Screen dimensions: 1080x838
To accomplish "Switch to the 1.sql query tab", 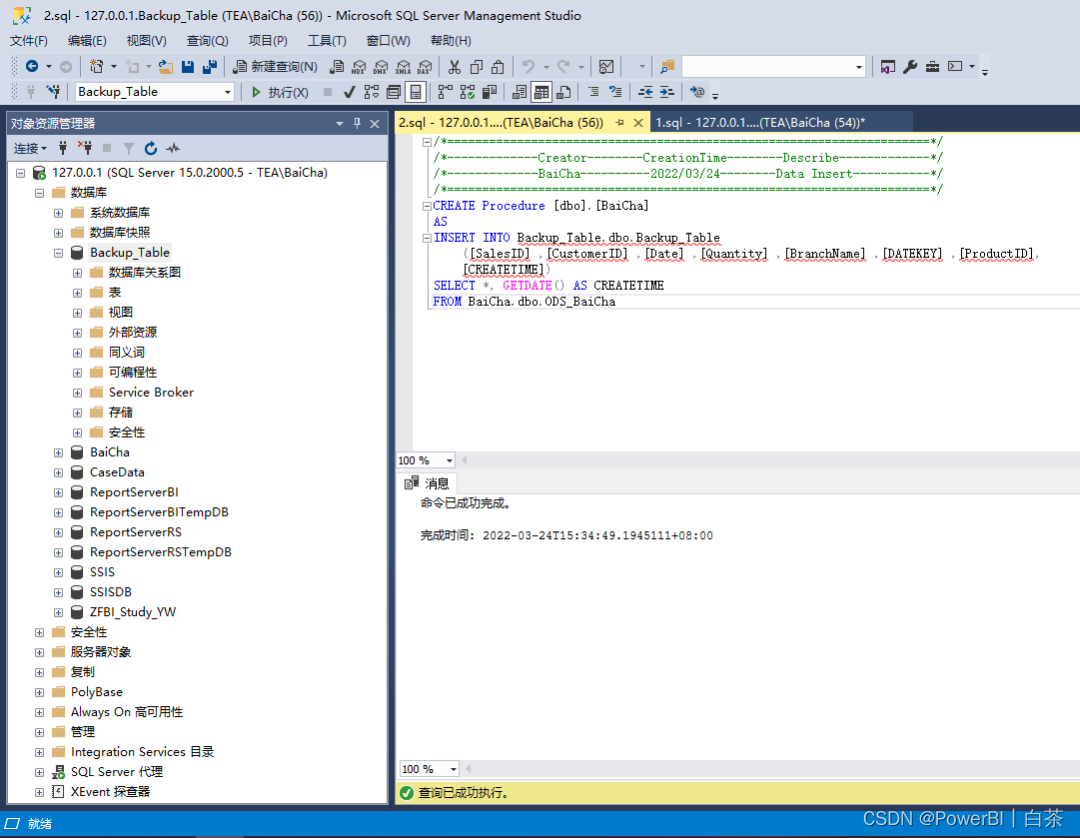I will 760,123.
